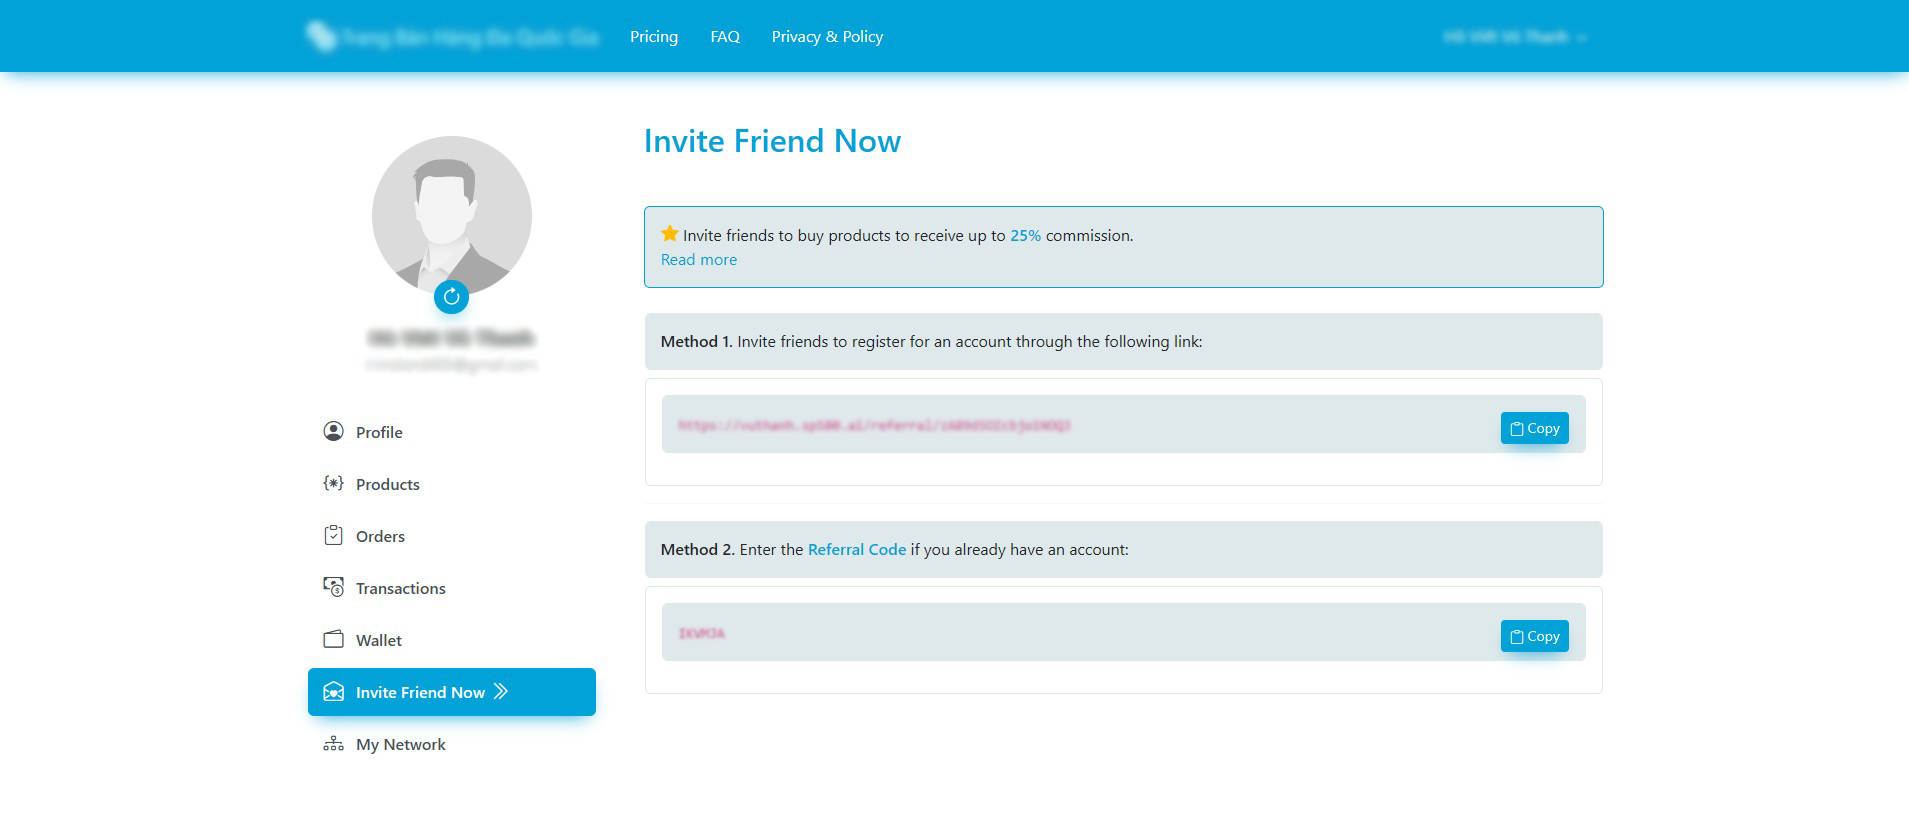Click the Invite Friend Now envelope icon
The width and height of the screenshot is (1909, 820).
[x=333, y=692]
